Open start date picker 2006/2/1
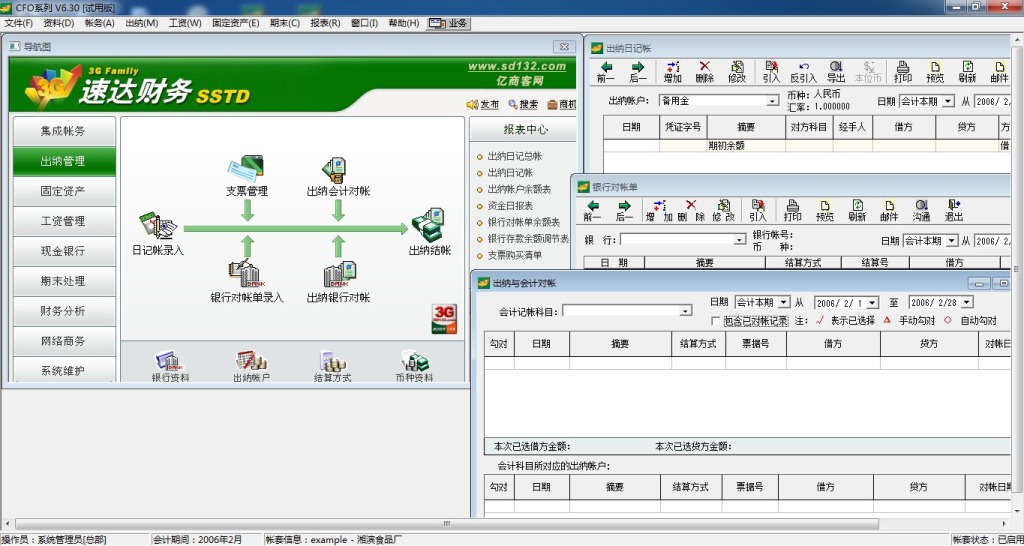This screenshot has height=546, width=1024. pos(872,302)
